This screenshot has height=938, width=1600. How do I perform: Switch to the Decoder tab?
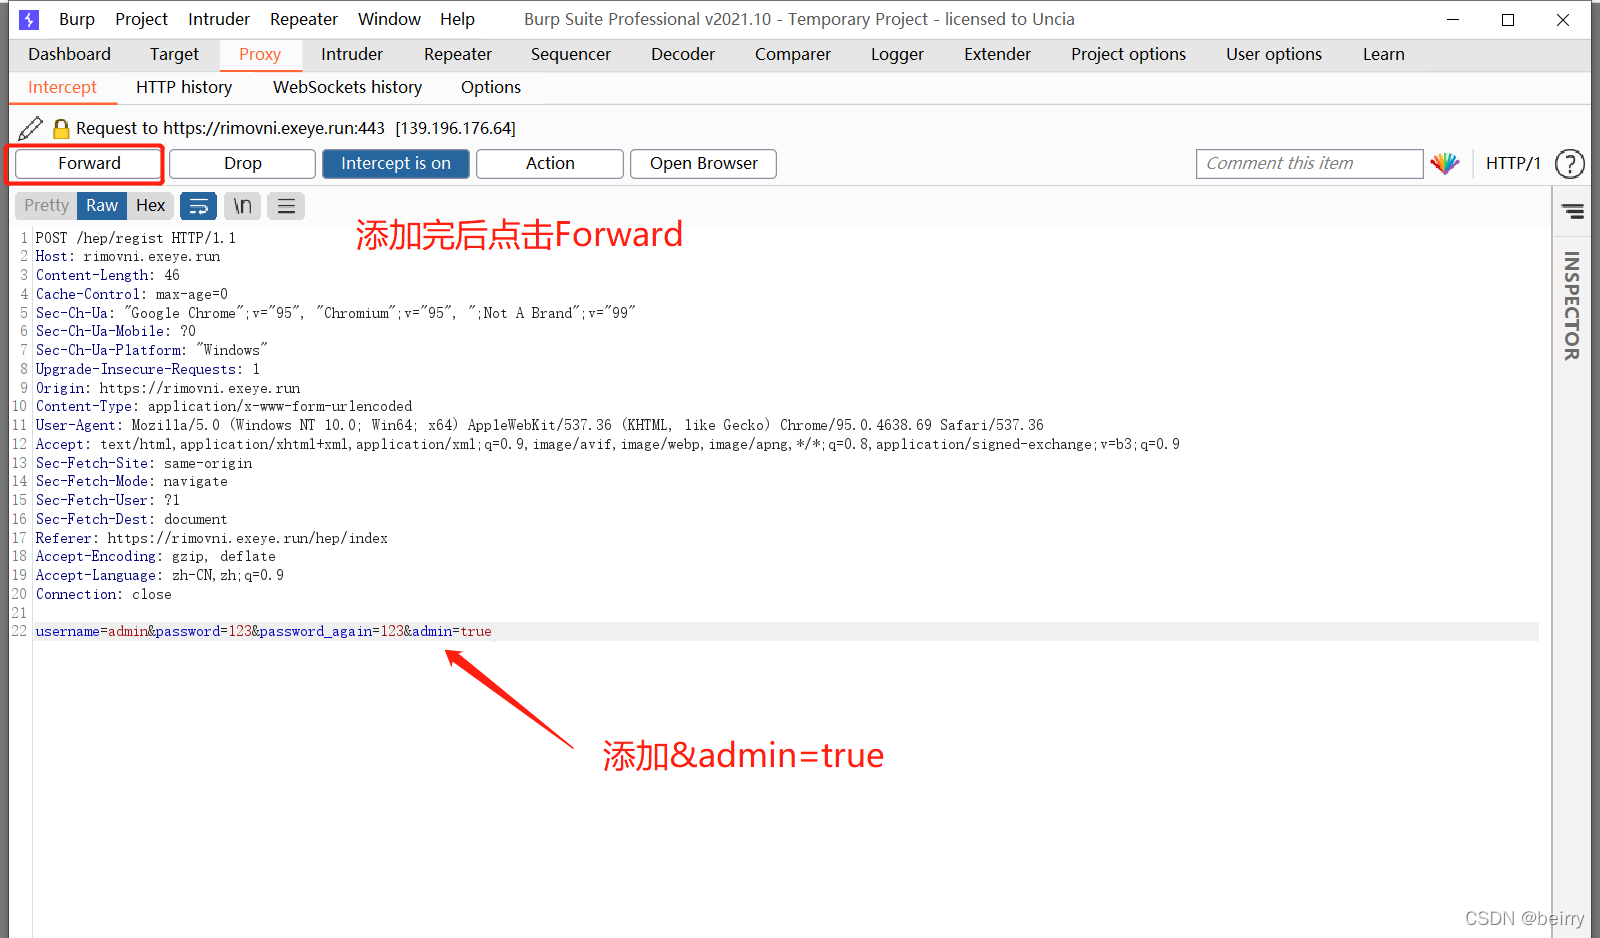(x=683, y=55)
